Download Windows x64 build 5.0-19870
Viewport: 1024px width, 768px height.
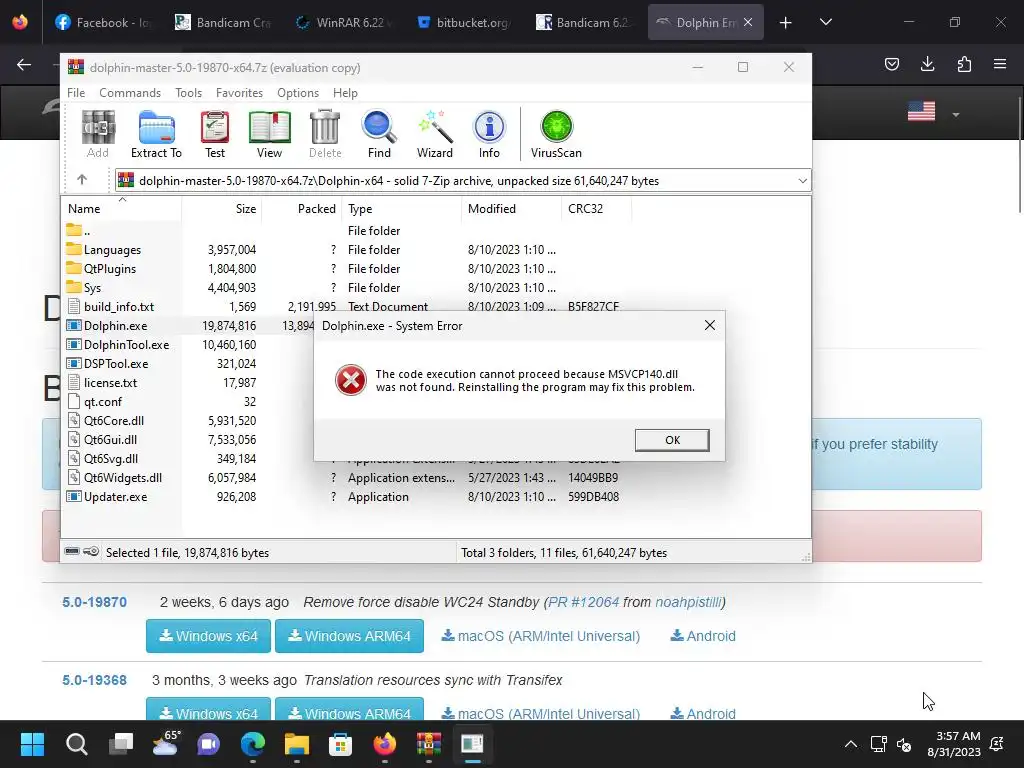point(208,636)
